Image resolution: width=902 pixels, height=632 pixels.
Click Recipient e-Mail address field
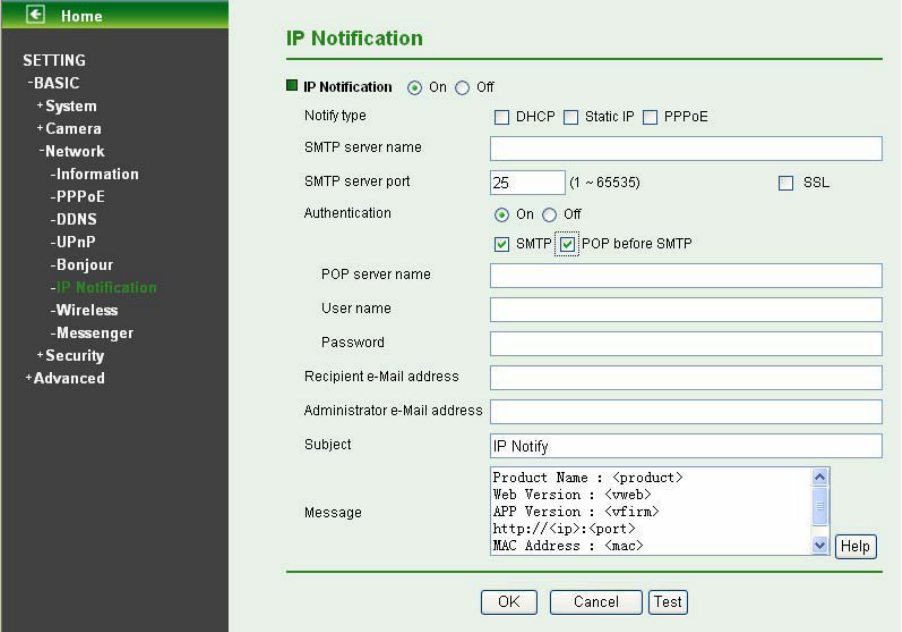pyautogui.click(x=686, y=377)
